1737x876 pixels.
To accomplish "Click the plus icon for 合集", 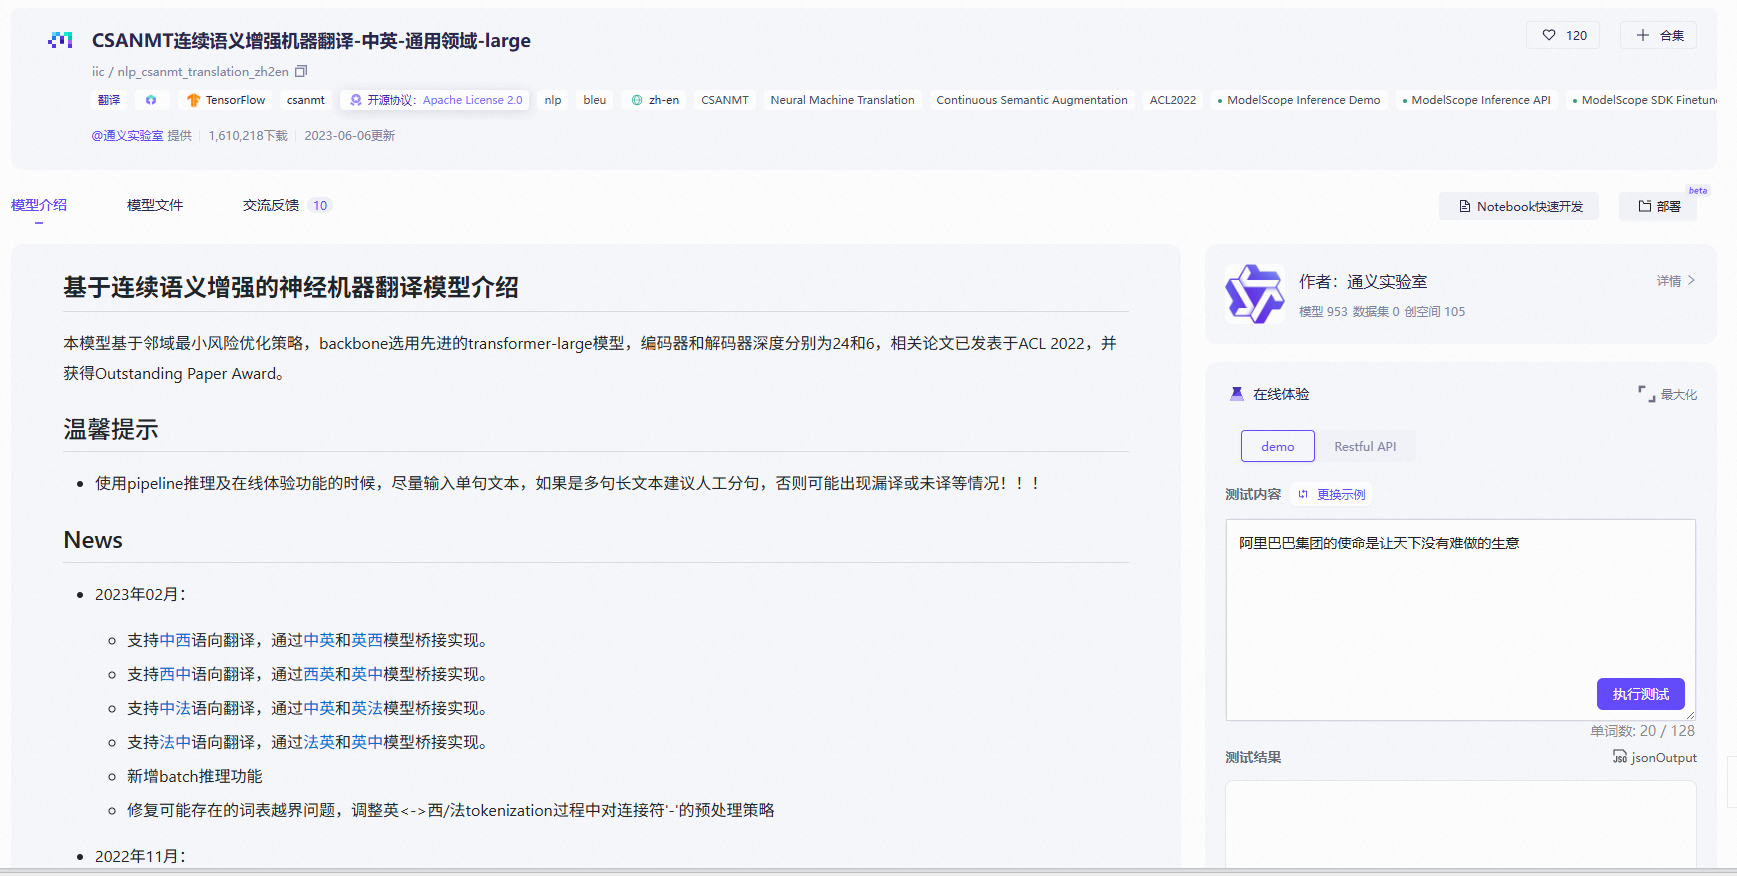I will coord(1643,35).
